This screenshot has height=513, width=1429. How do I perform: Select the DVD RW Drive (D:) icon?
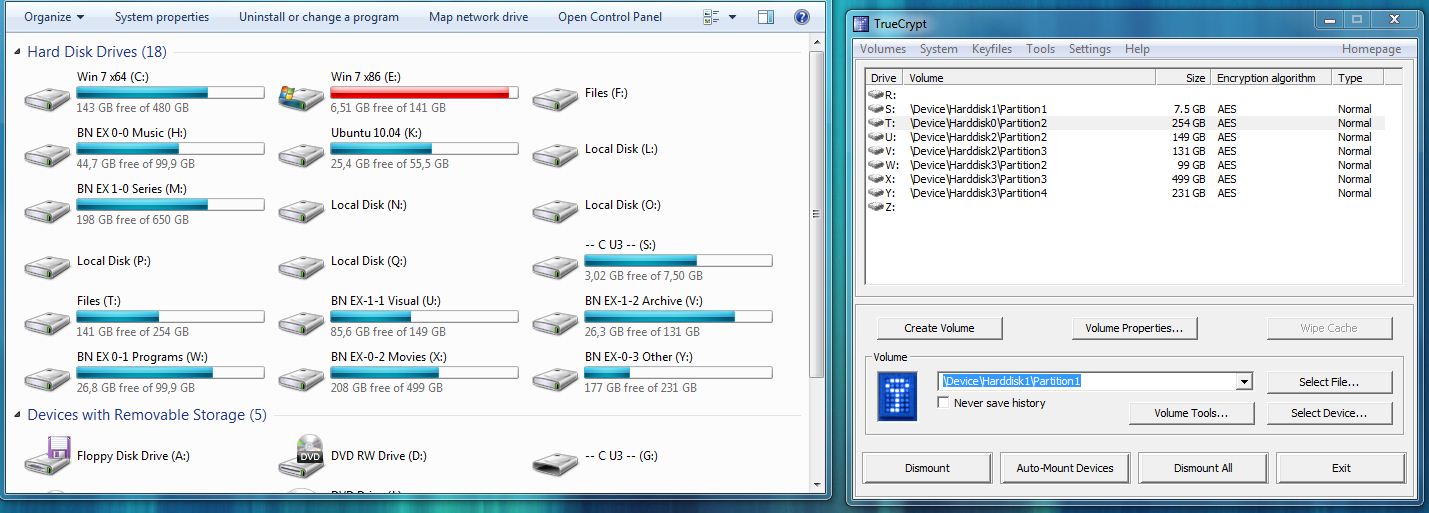click(300, 455)
